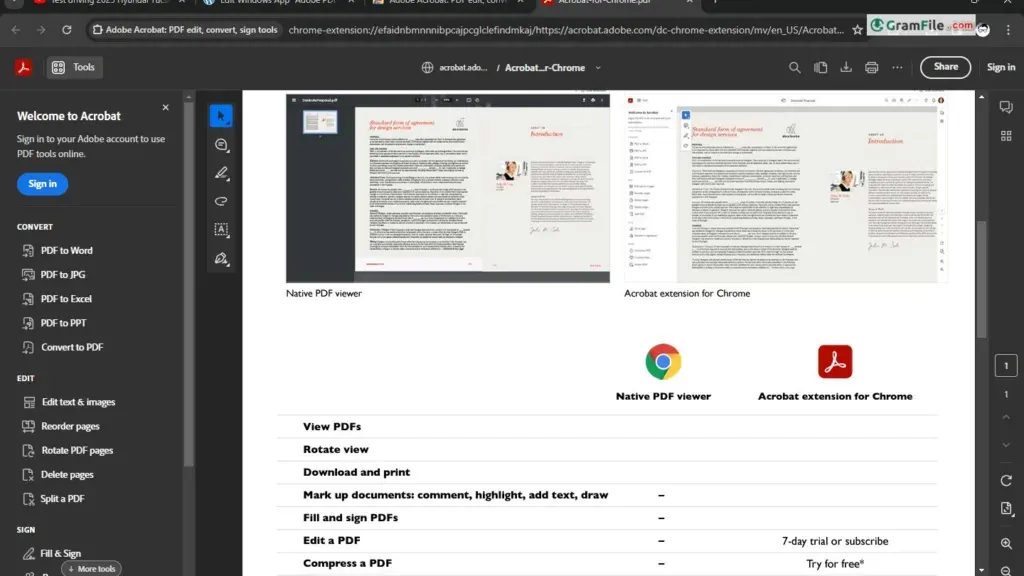
Task: Activate the selection arrow tool
Action: point(221,116)
